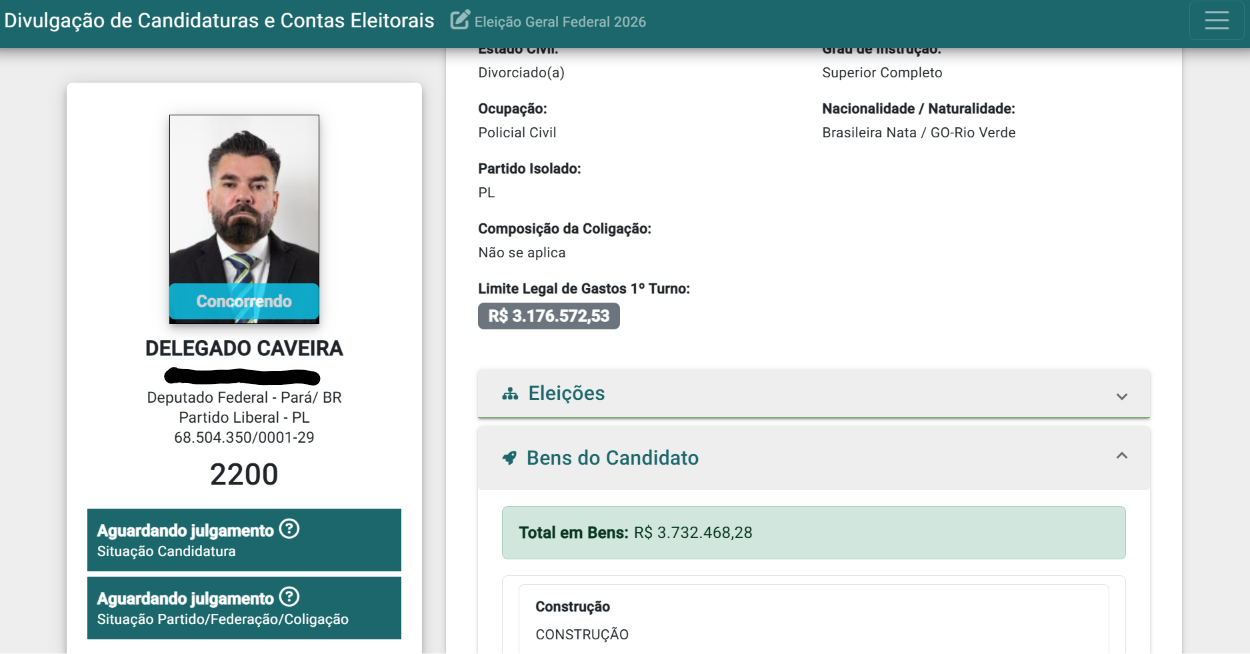The height and width of the screenshot is (654, 1250).
Task: Click the hierarchy icon beside Eleições
Action: (x=510, y=394)
